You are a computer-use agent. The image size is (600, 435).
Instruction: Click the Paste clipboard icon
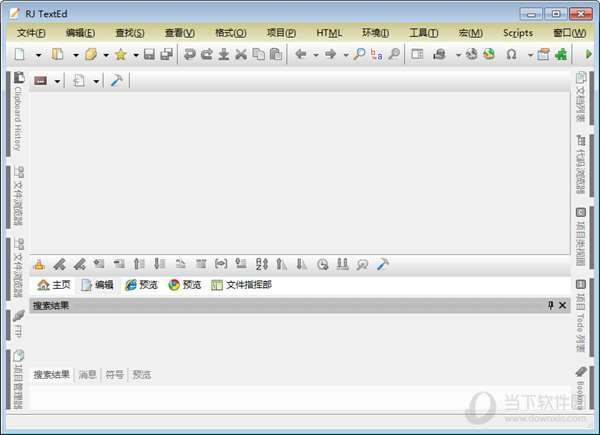pyautogui.click(x=276, y=54)
